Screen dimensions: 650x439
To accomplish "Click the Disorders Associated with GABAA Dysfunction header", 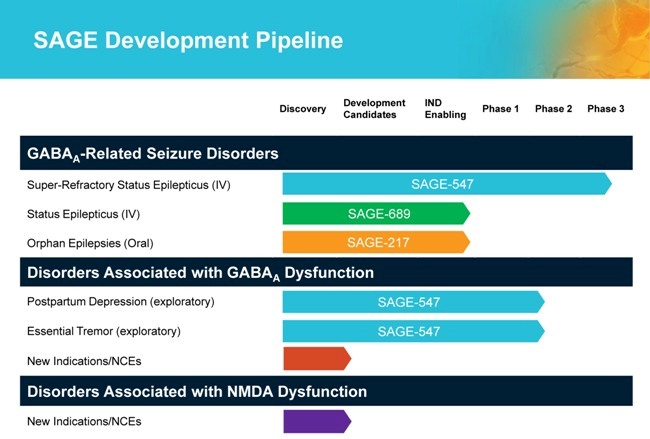I will pyautogui.click(x=200, y=272).
